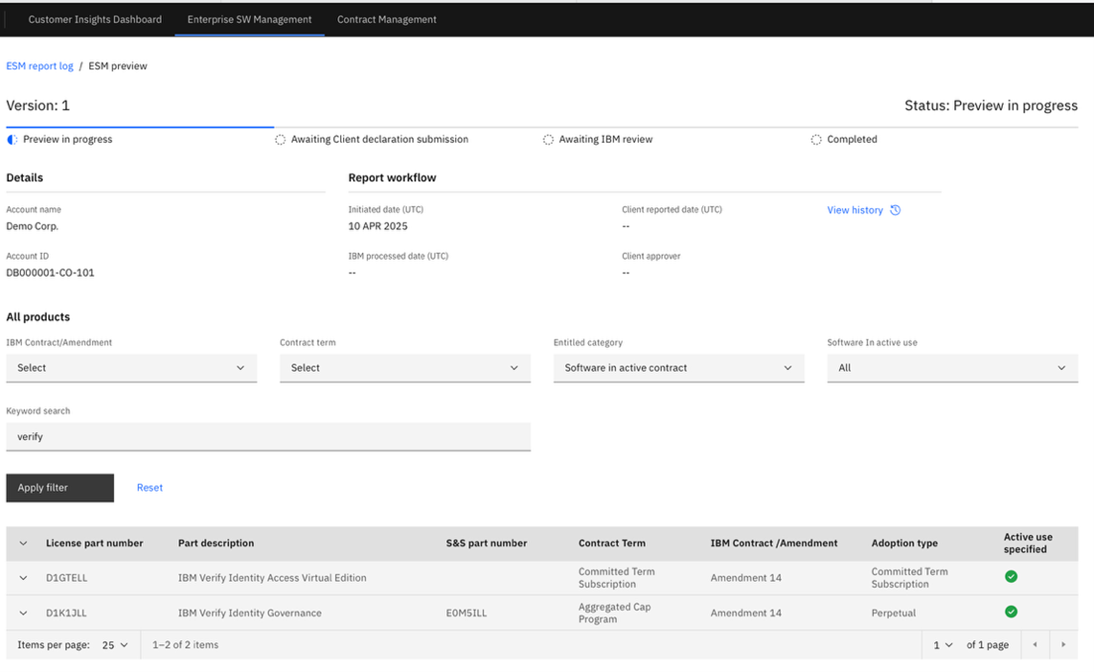The width and height of the screenshot is (1094, 672).
Task: Click the S&S part number column header
Action: coord(486,543)
